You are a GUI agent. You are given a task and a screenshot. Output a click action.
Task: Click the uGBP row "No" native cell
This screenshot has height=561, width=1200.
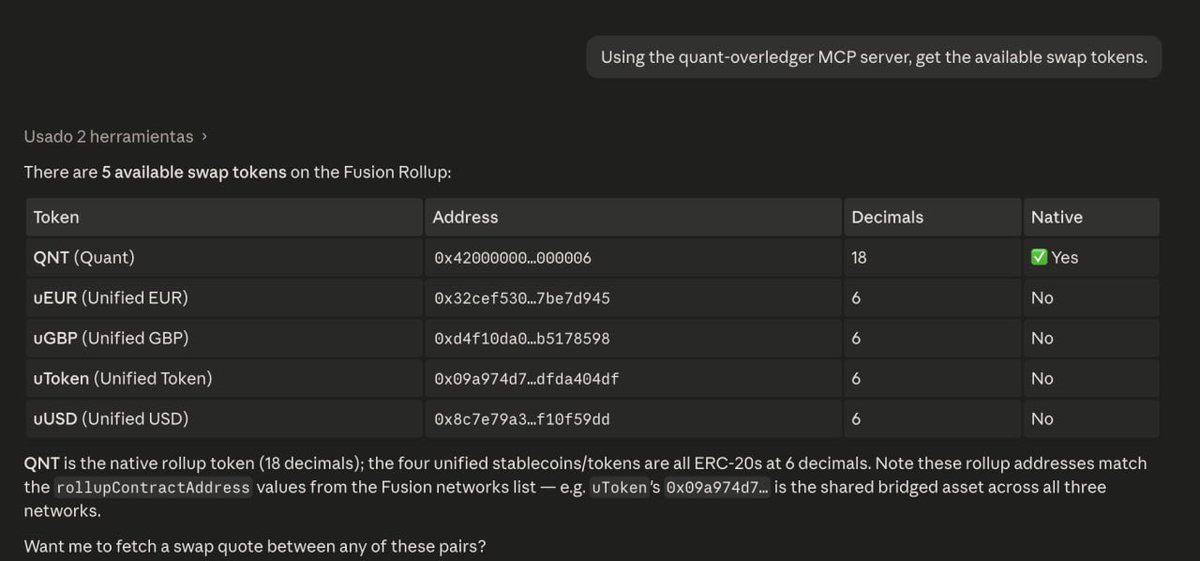1091,338
